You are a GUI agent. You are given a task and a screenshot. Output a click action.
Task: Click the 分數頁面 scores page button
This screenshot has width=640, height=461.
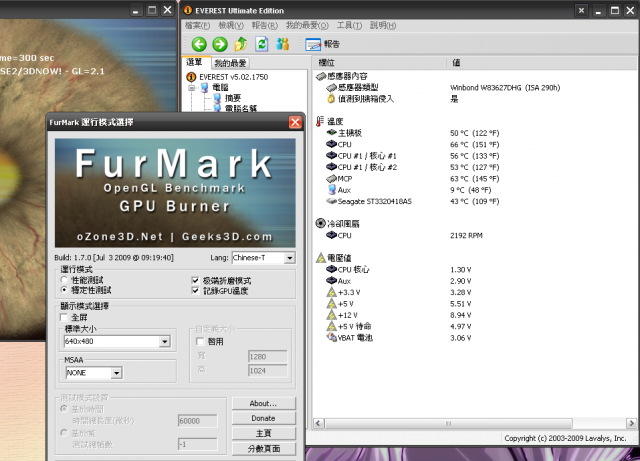click(x=264, y=449)
